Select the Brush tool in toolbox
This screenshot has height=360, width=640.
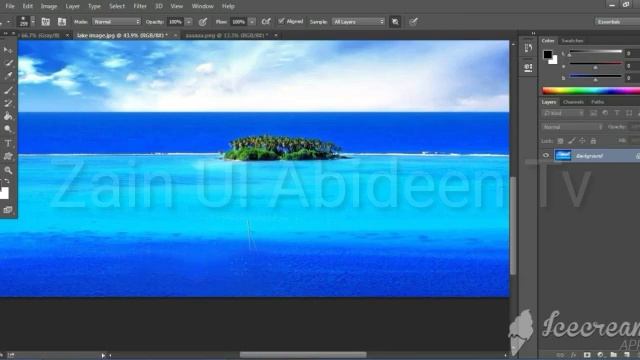pos(8,90)
